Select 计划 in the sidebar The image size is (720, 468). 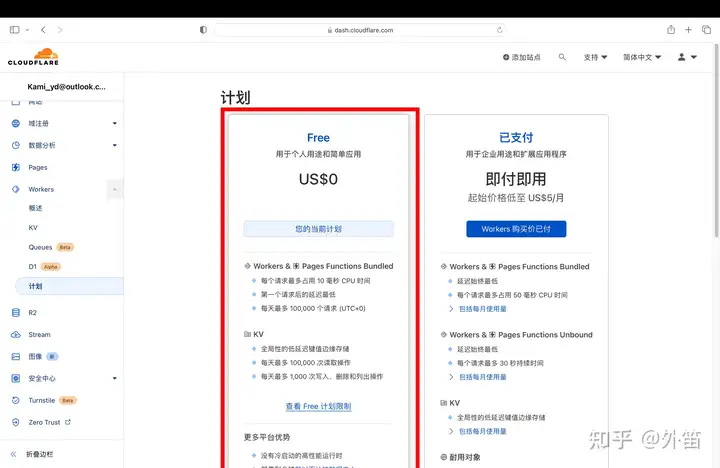(70, 286)
